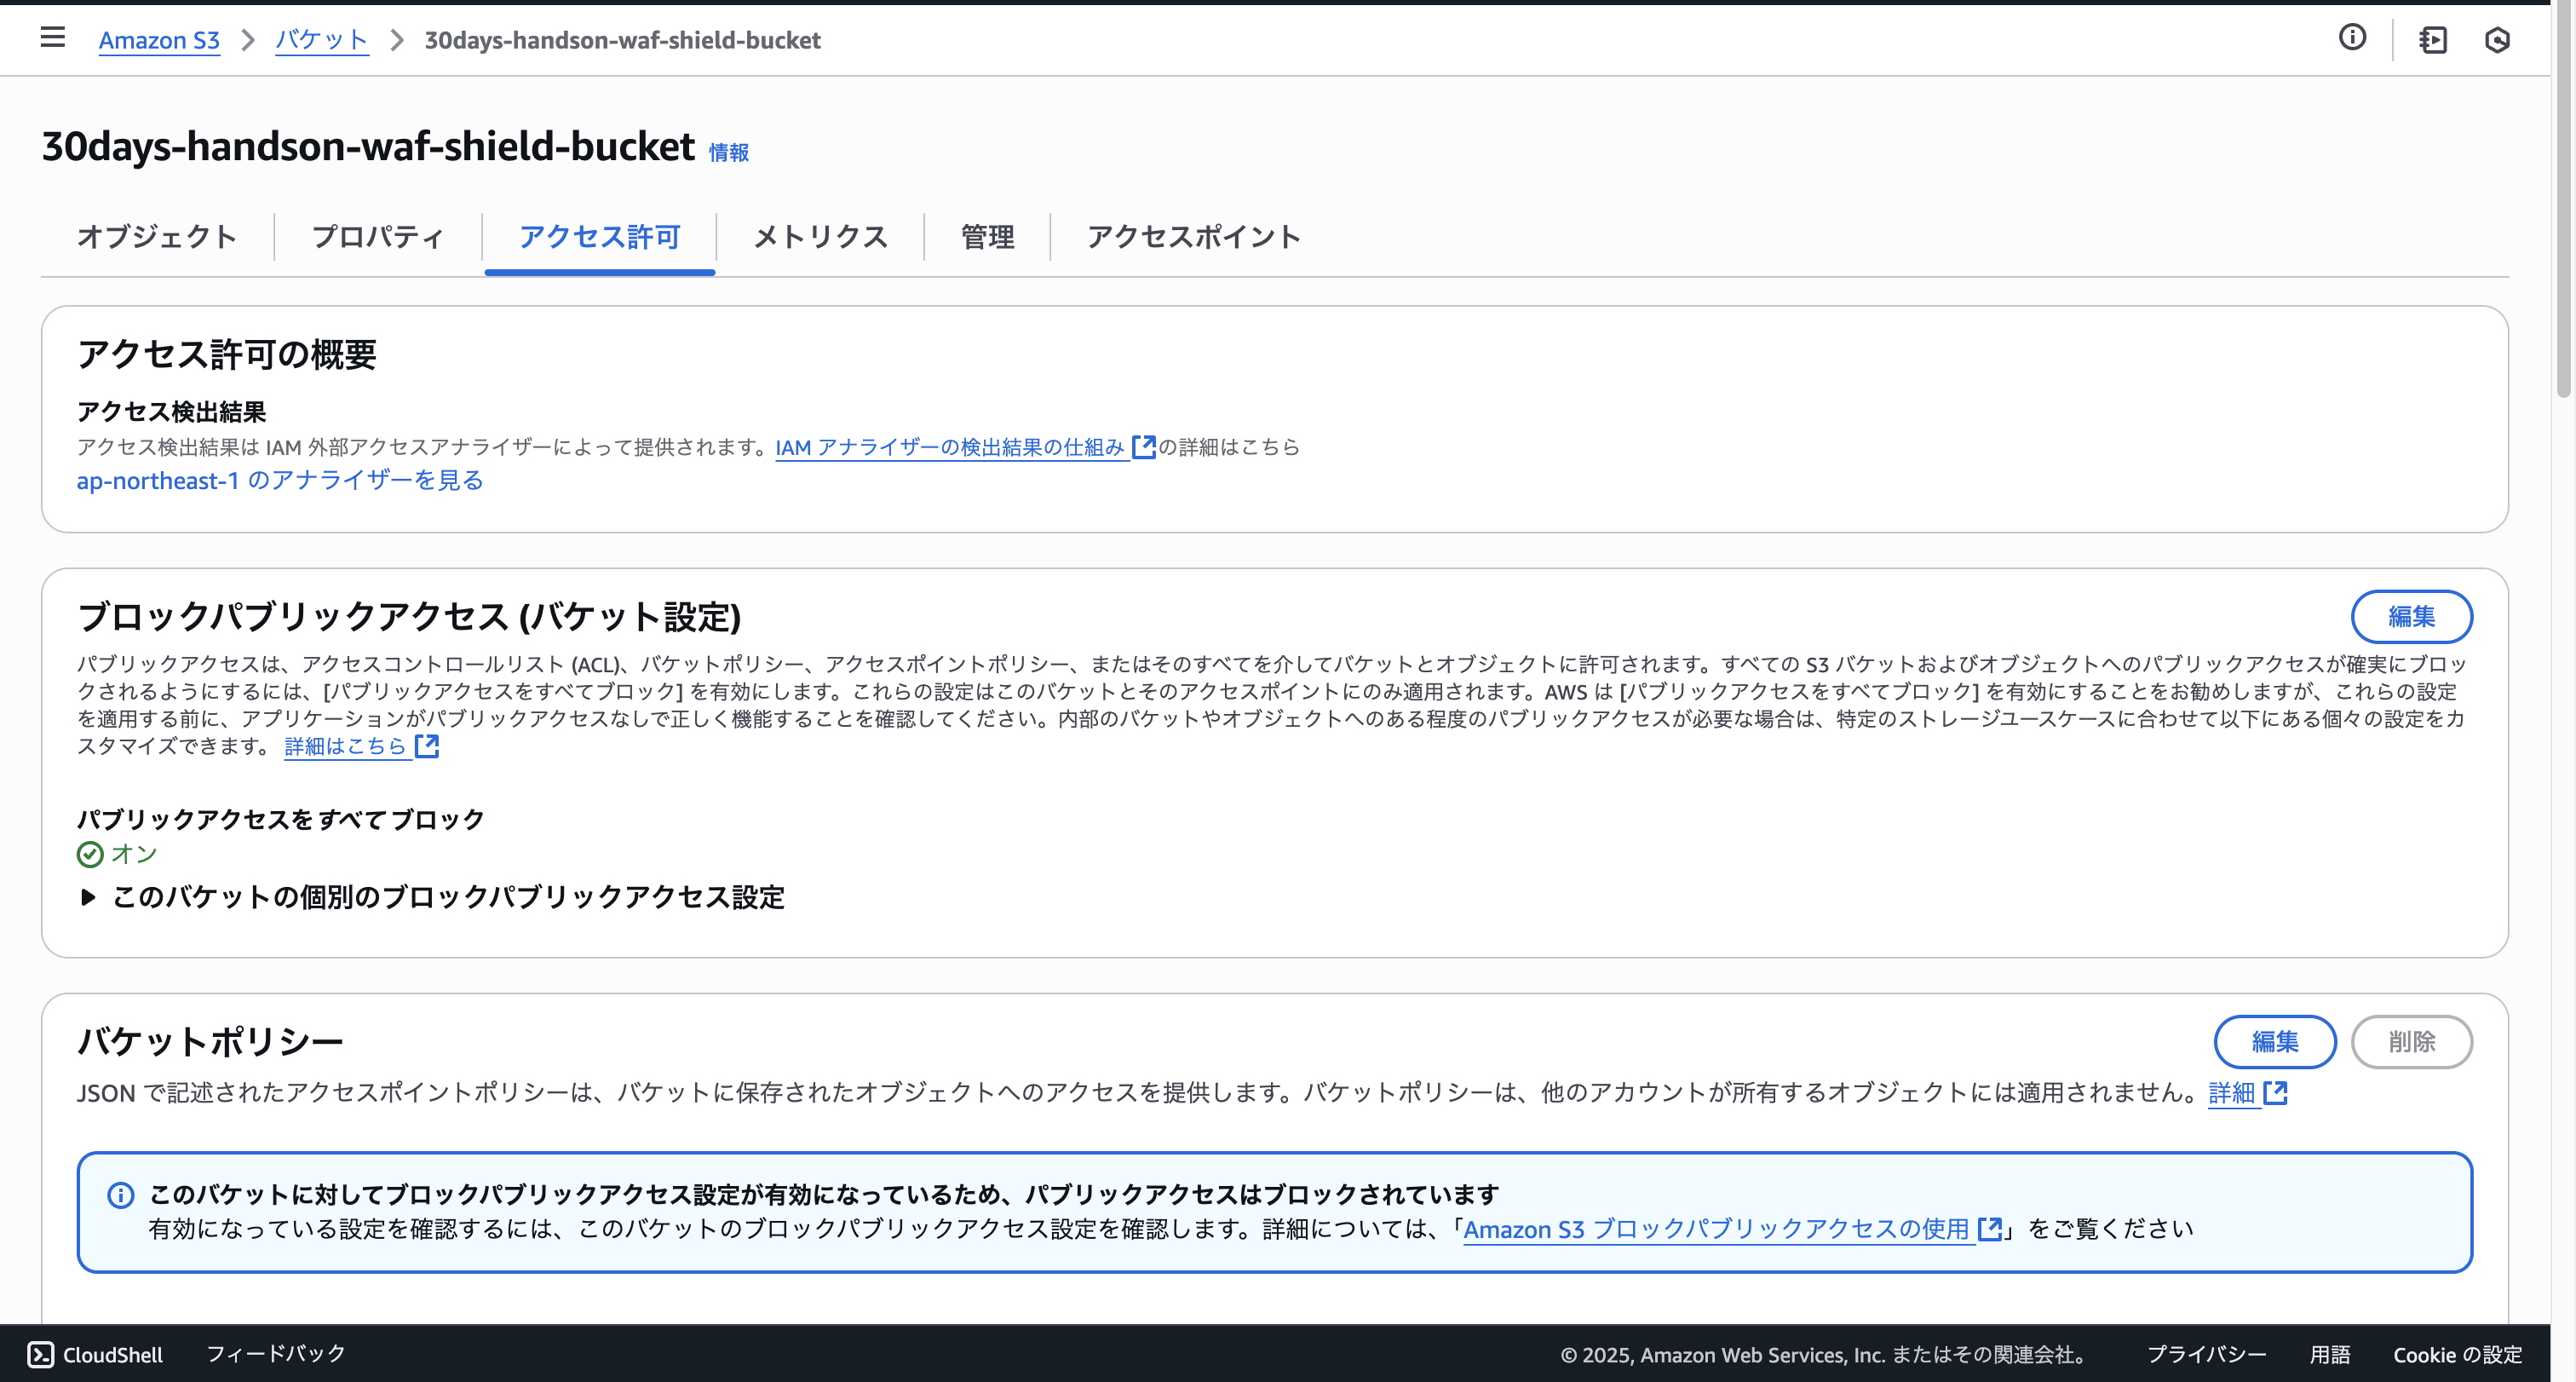This screenshot has height=1382, width=2576.
Task: Open the hamburger navigation menu
Action: (52, 37)
